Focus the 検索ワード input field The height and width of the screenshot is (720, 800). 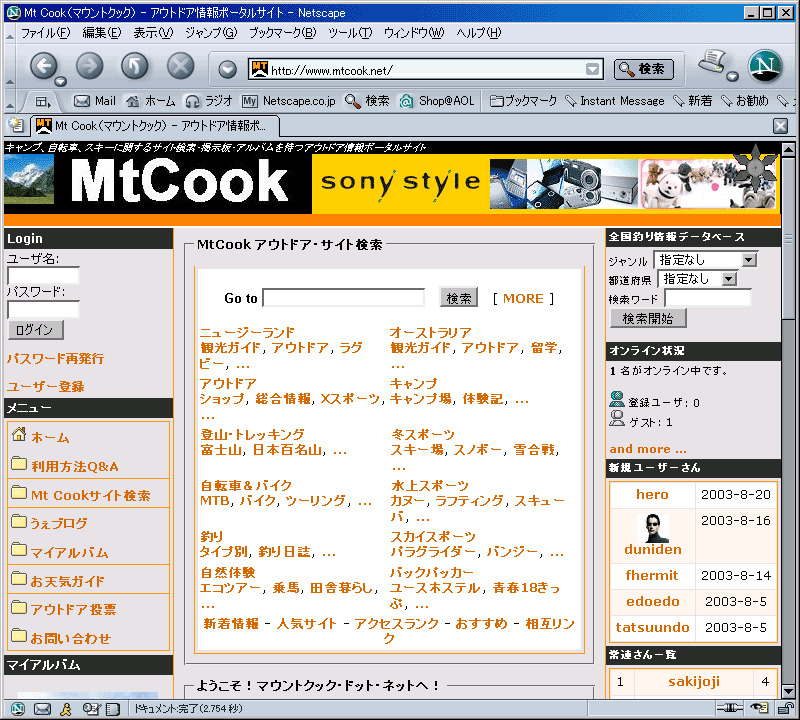(707, 297)
